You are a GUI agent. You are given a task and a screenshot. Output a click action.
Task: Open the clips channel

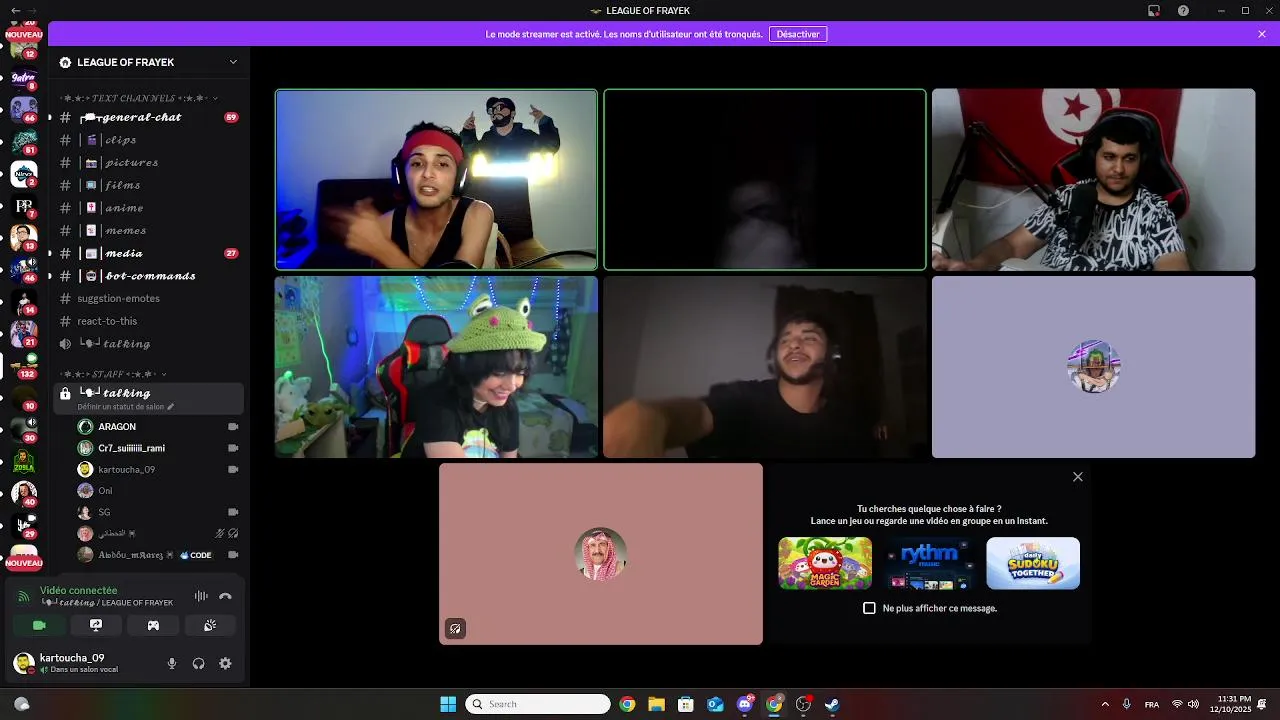tap(148, 140)
